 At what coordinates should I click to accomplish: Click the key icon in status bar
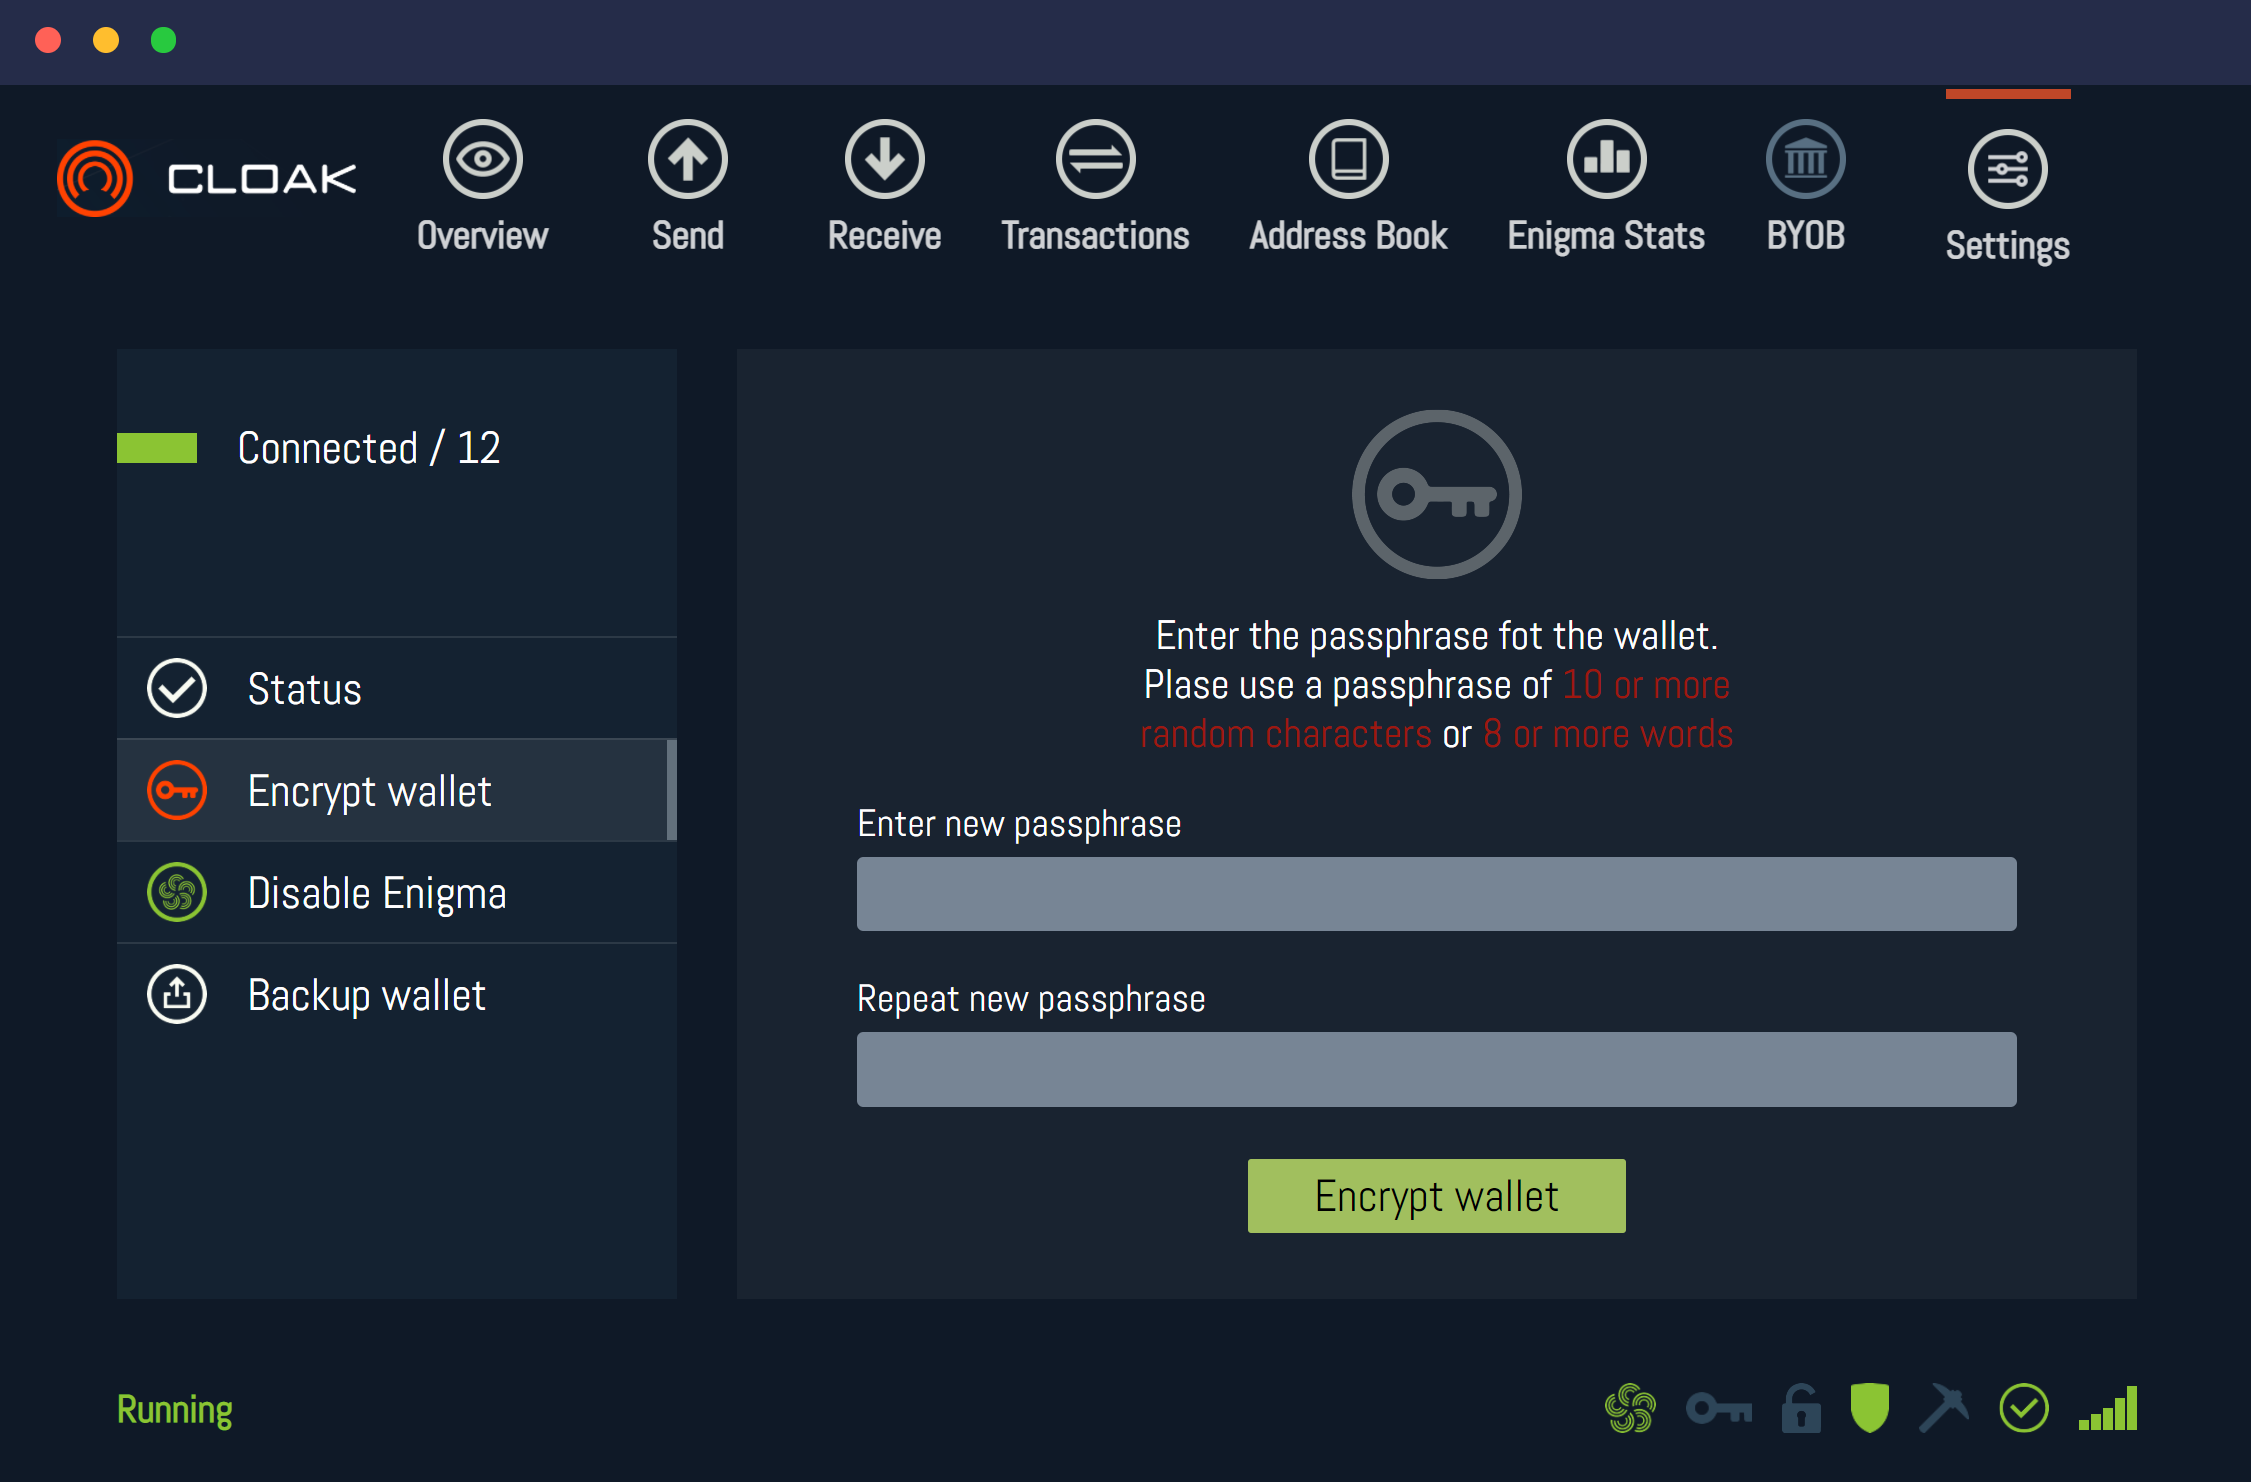[x=1719, y=1409]
